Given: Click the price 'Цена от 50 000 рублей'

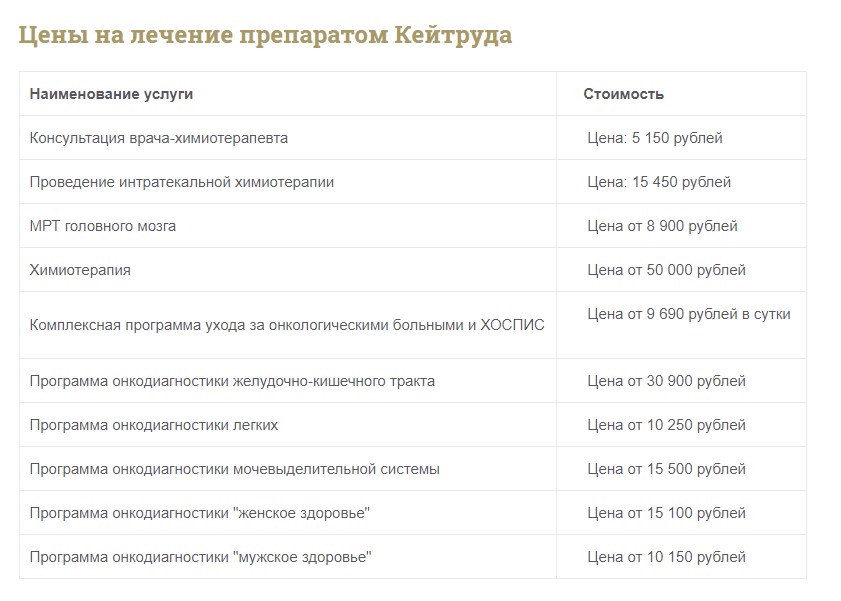Looking at the screenshot, I should point(667,270).
